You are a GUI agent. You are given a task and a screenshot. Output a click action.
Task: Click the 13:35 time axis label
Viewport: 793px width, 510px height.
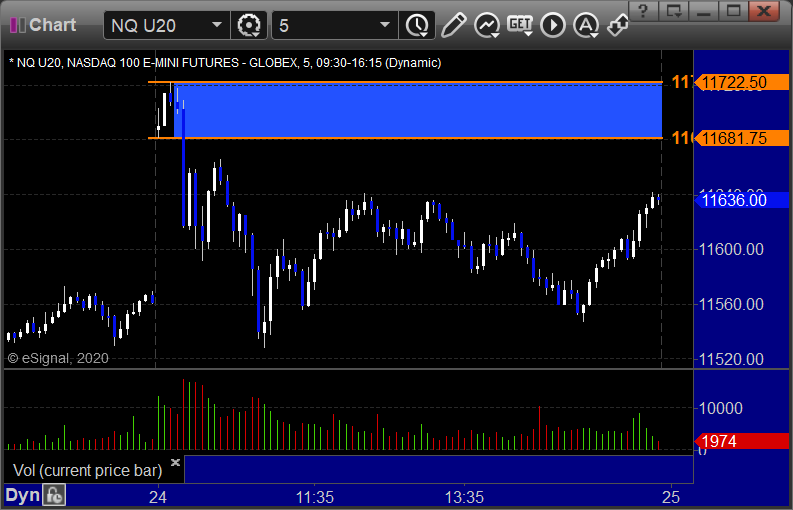pyautogui.click(x=464, y=497)
